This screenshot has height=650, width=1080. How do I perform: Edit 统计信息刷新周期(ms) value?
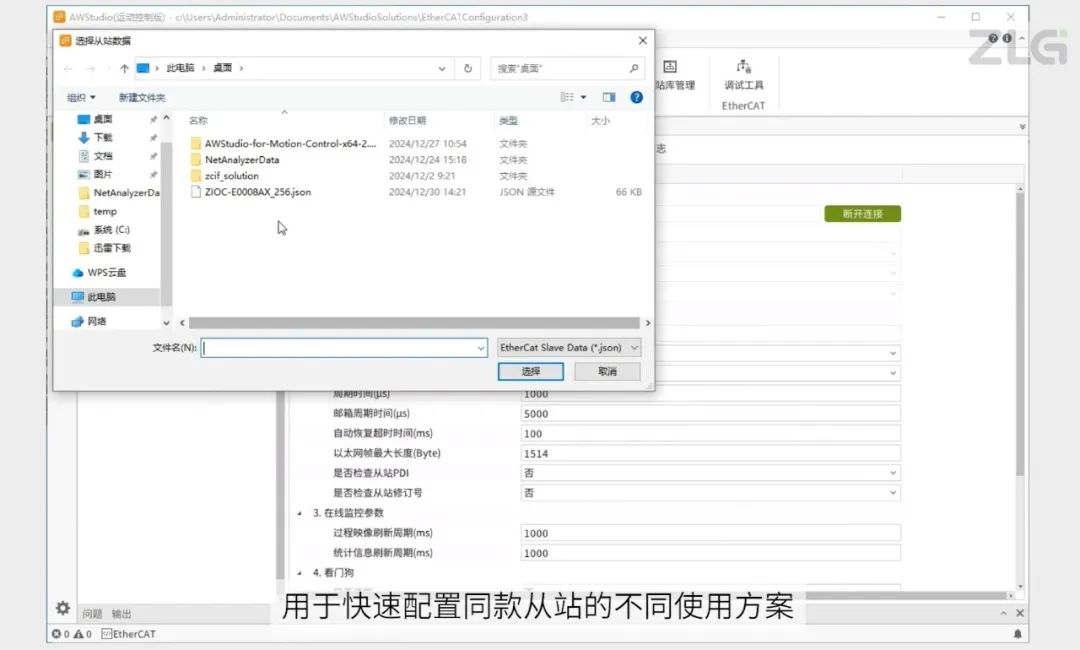point(710,553)
